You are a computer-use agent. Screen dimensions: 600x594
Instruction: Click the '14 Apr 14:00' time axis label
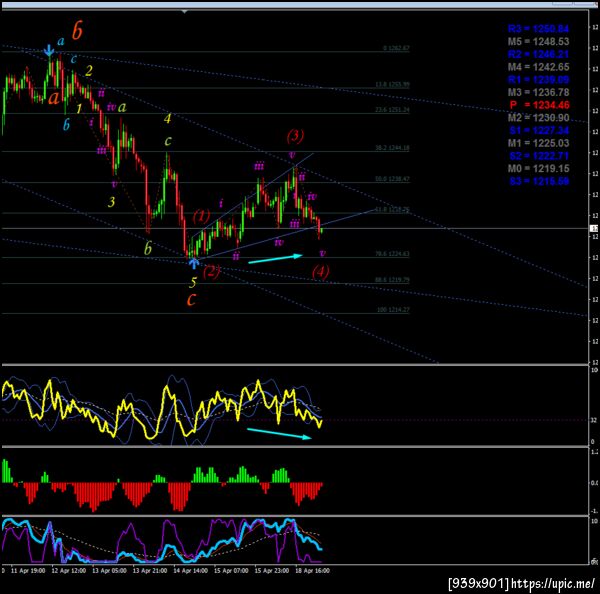190,570
